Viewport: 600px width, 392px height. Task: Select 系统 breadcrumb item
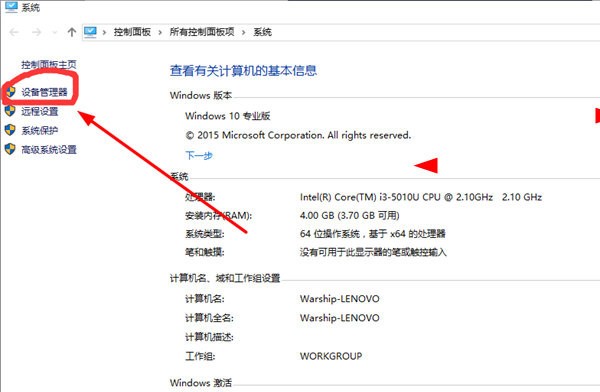point(262,32)
